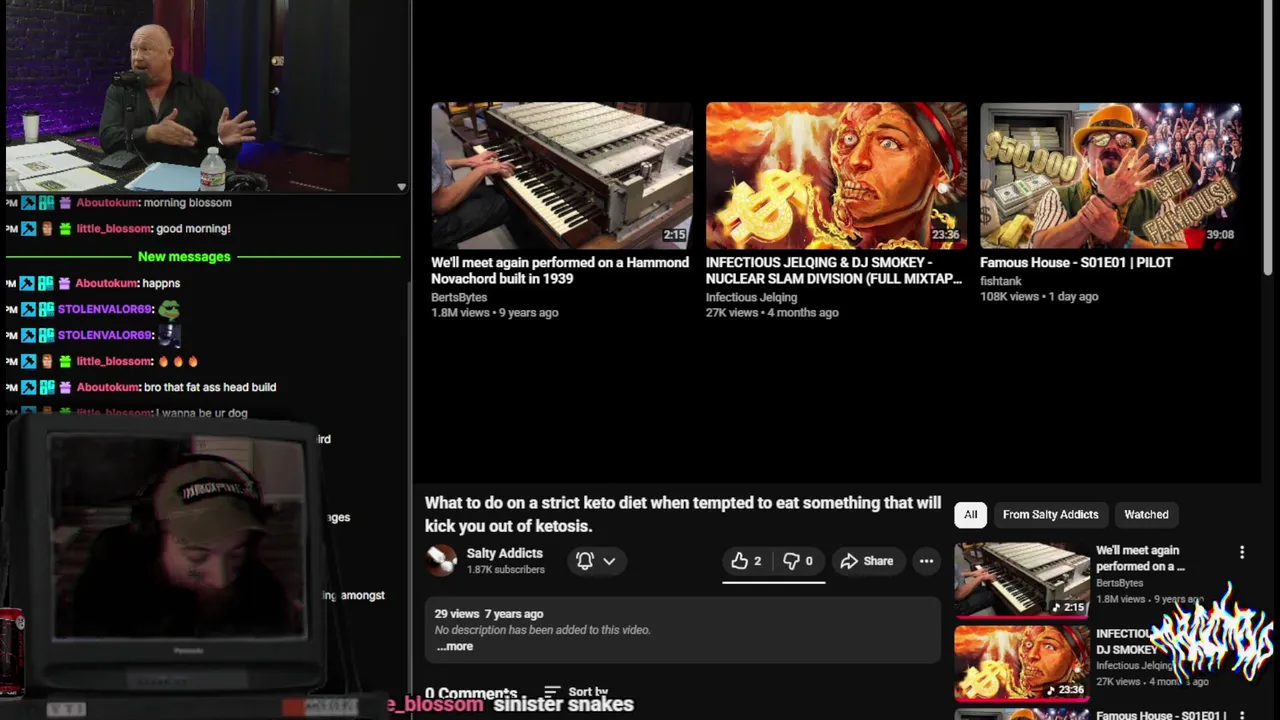Open the BertsBytes channel link under grid video
The width and height of the screenshot is (1280, 720).
[459, 297]
